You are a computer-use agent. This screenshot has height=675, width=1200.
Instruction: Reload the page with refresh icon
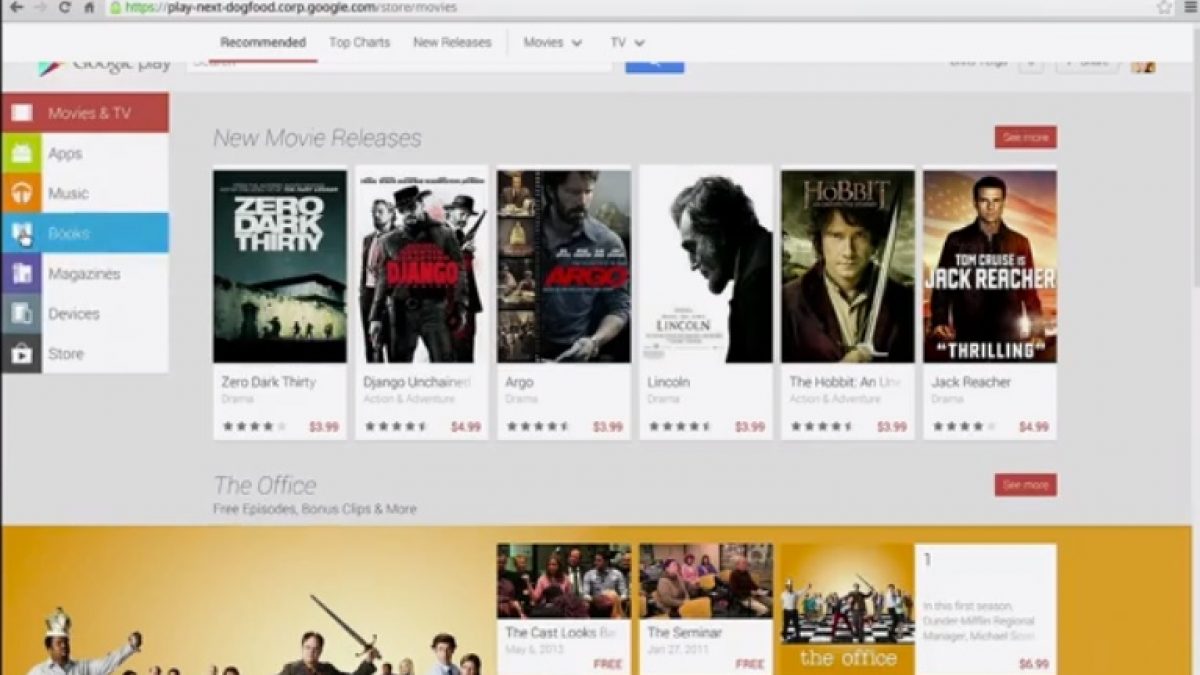pos(65,7)
